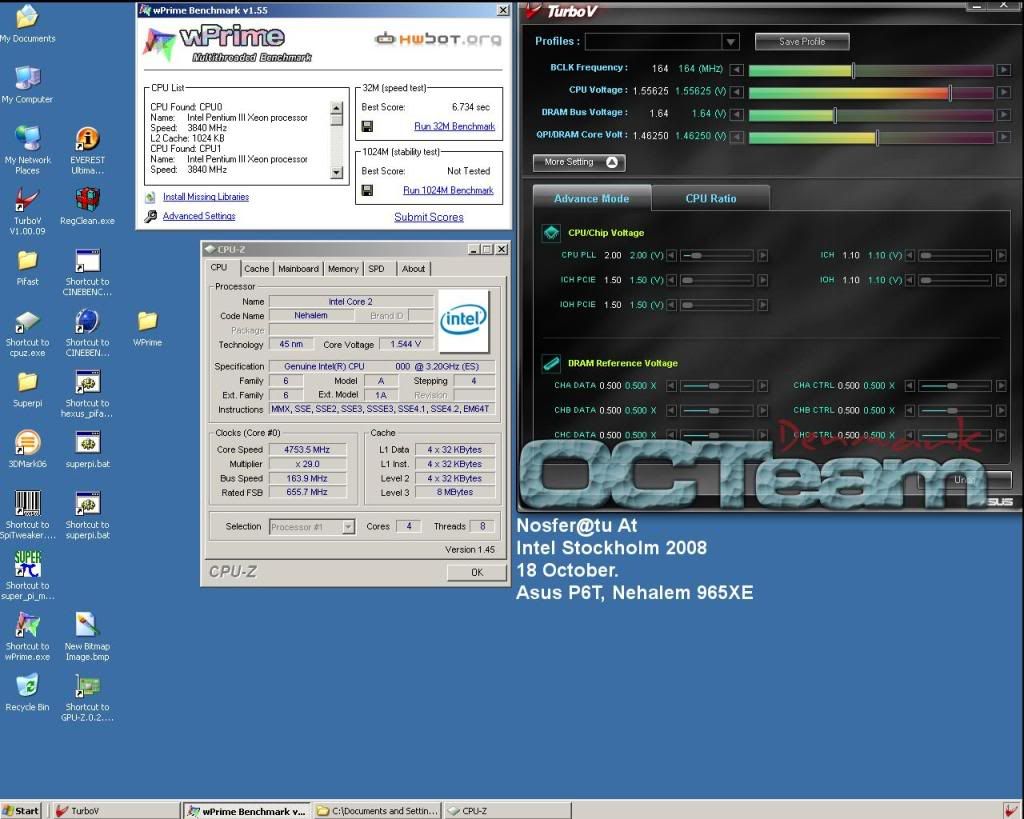
Task: Switch to the About tab in CPU-Z
Action: coord(413,268)
